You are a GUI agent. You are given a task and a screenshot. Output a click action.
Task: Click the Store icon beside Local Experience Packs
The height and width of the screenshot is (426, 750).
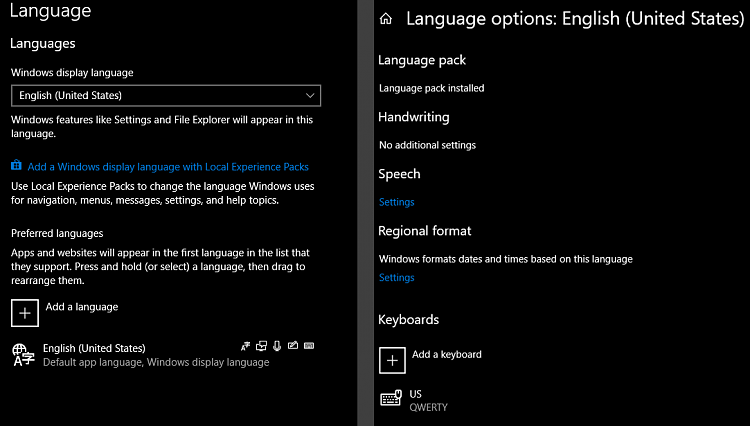tap(16, 165)
